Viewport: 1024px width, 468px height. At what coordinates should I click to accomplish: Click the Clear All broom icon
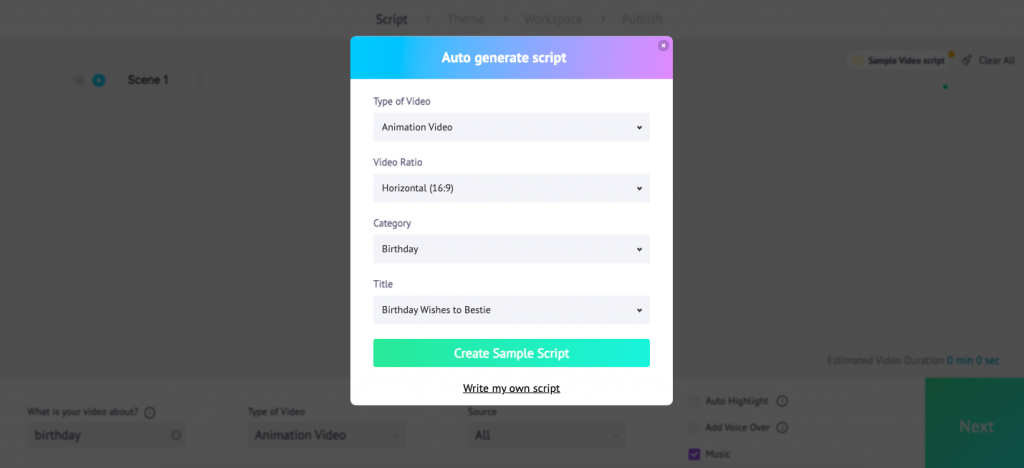[967, 60]
